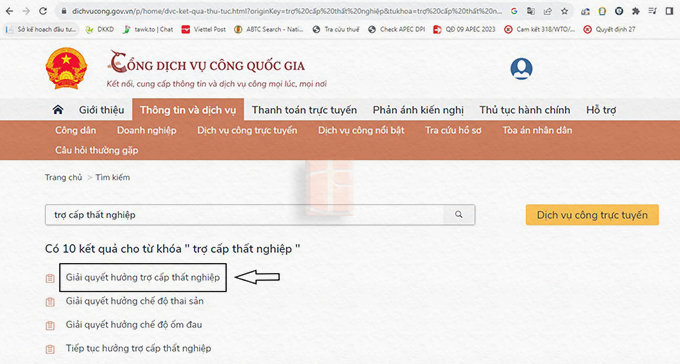Open the Hỗ trợ menu
The height and width of the screenshot is (364, 680).
click(601, 110)
